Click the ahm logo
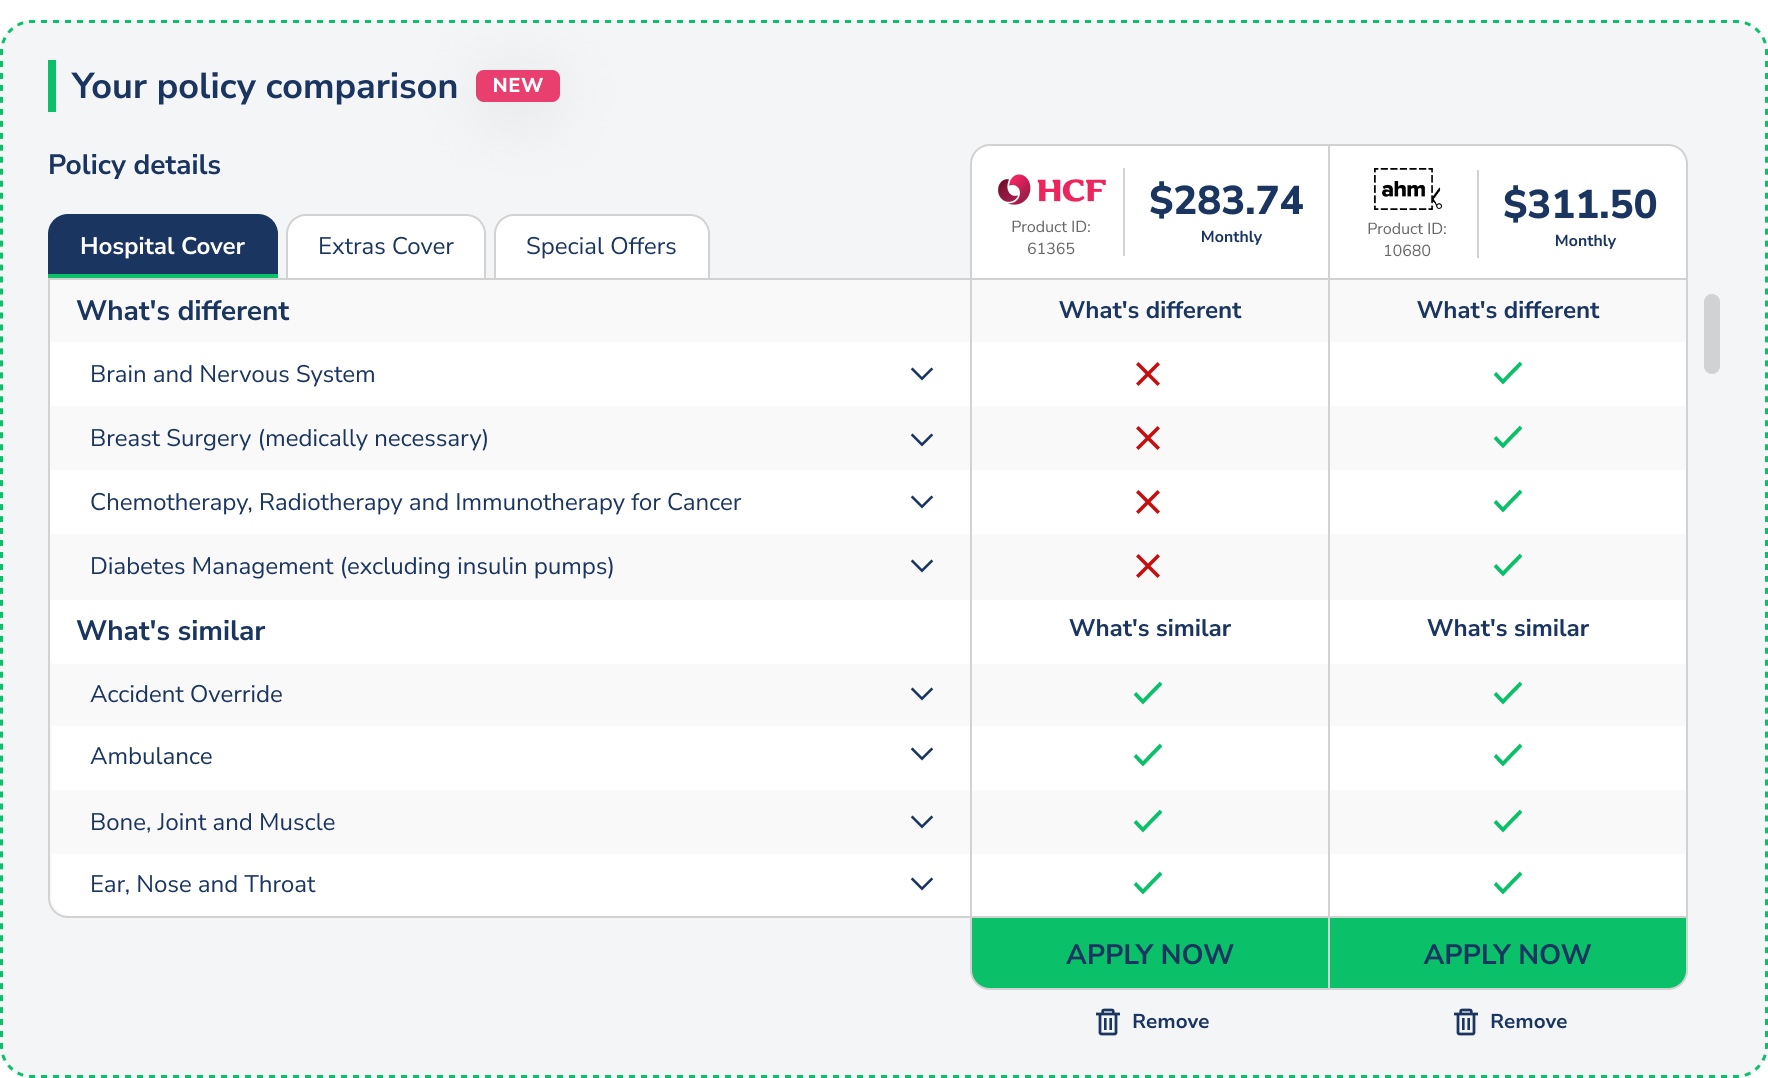The image size is (1768, 1078). pos(1406,189)
